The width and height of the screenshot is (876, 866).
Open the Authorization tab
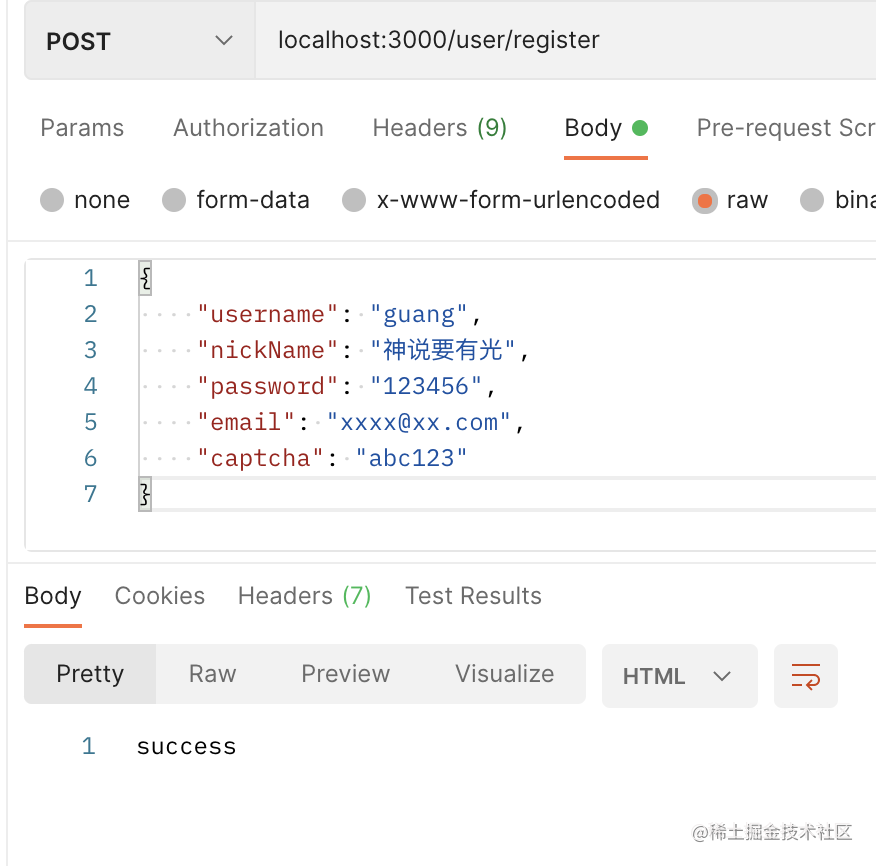click(248, 128)
